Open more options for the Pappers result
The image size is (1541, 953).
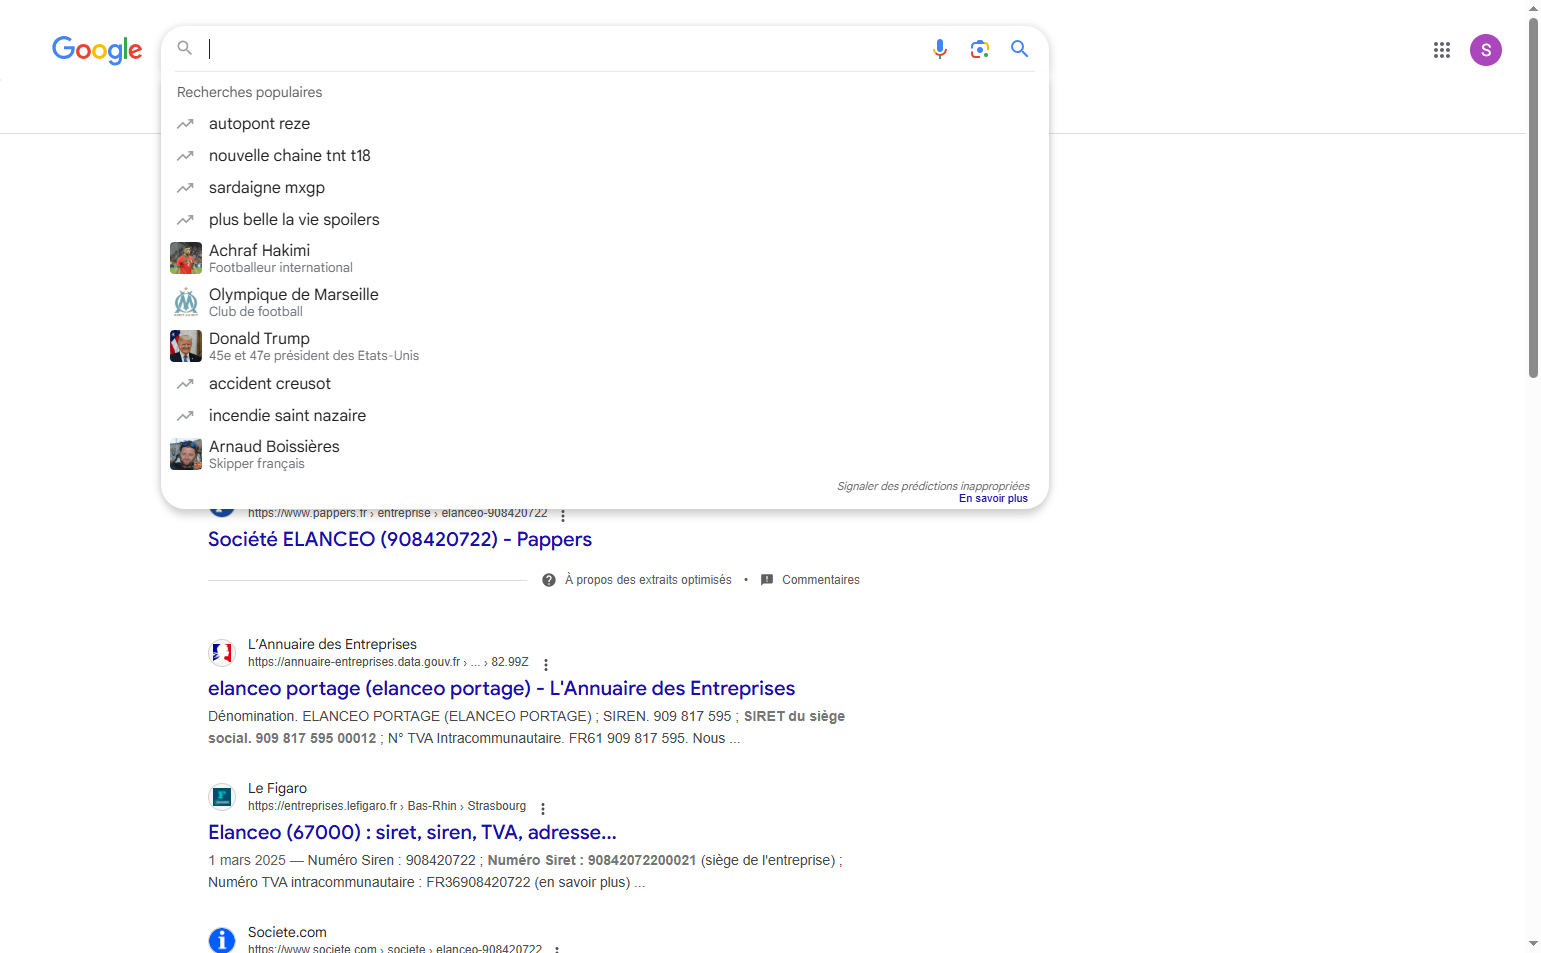pyautogui.click(x=563, y=515)
